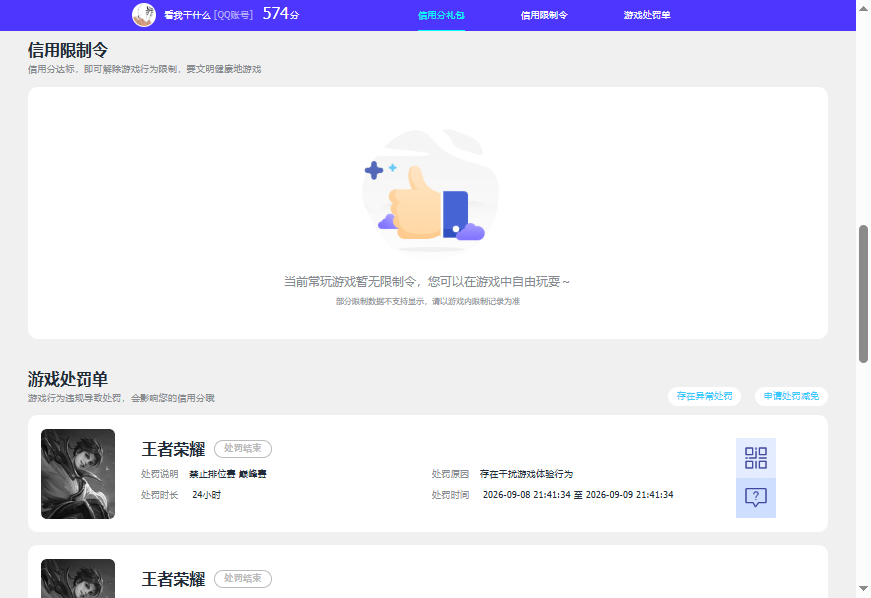Switch to the 信用限制令 tab
This screenshot has height=598, width=871.
pyautogui.click(x=544, y=15)
